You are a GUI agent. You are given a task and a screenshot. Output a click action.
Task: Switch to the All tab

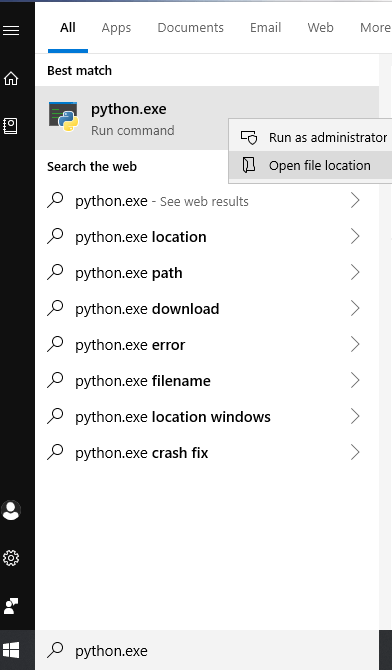pyautogui.click(x=68, y=28)
